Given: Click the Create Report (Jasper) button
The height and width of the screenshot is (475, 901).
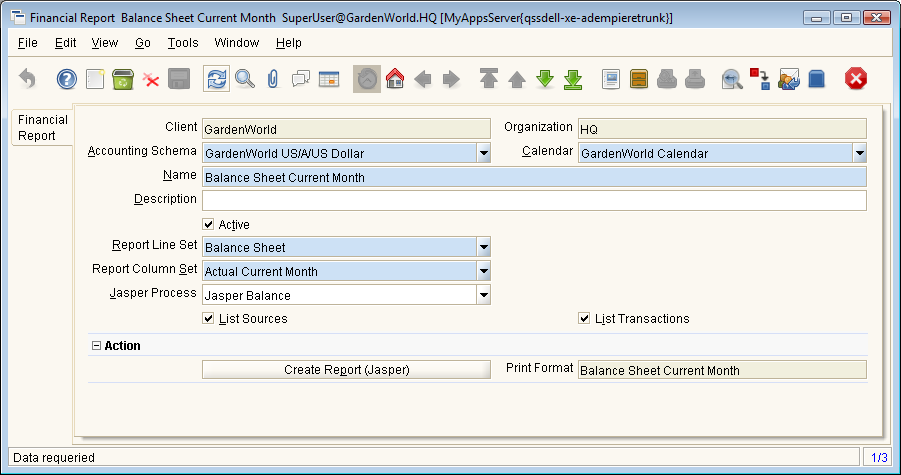Looking at the screenshot, I should 346,369.
